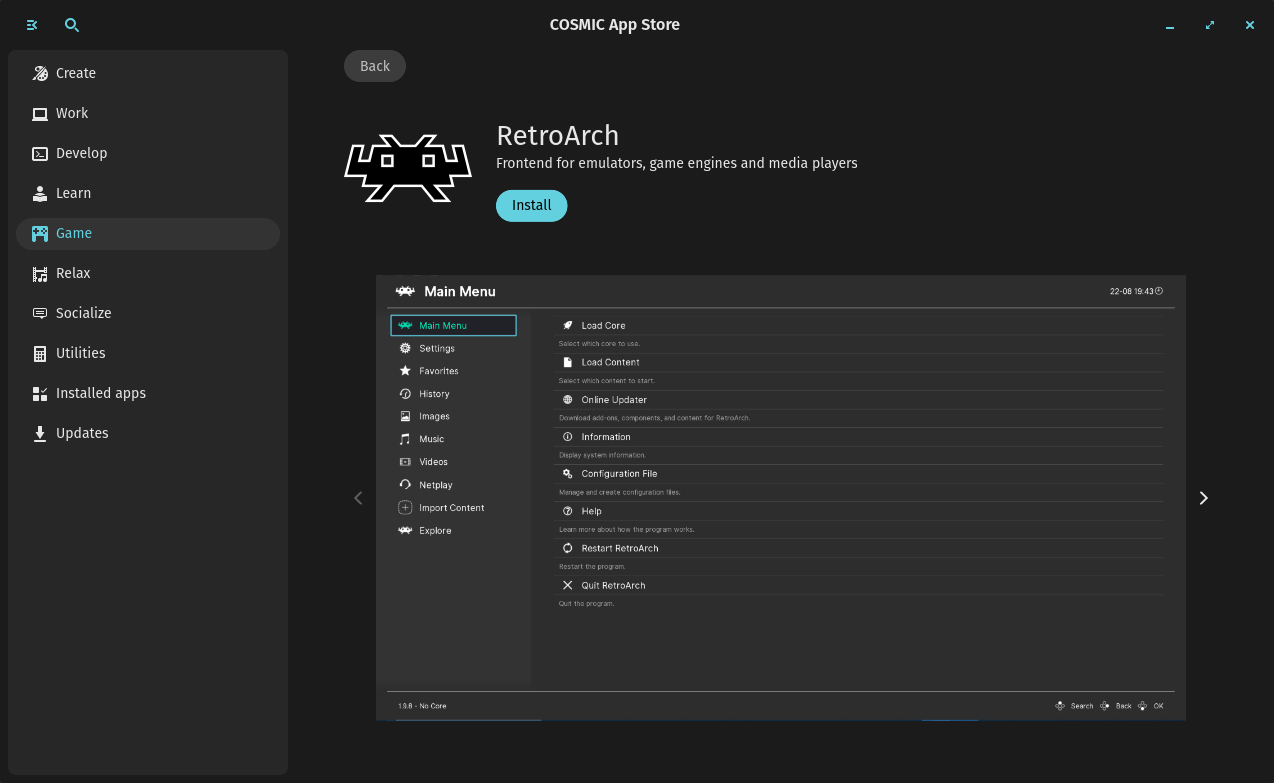The image size is (1274, 783).
Task: Collapse the sidebar navigation toggle icon
Action: pyautogui.click(x=32, y=25)
